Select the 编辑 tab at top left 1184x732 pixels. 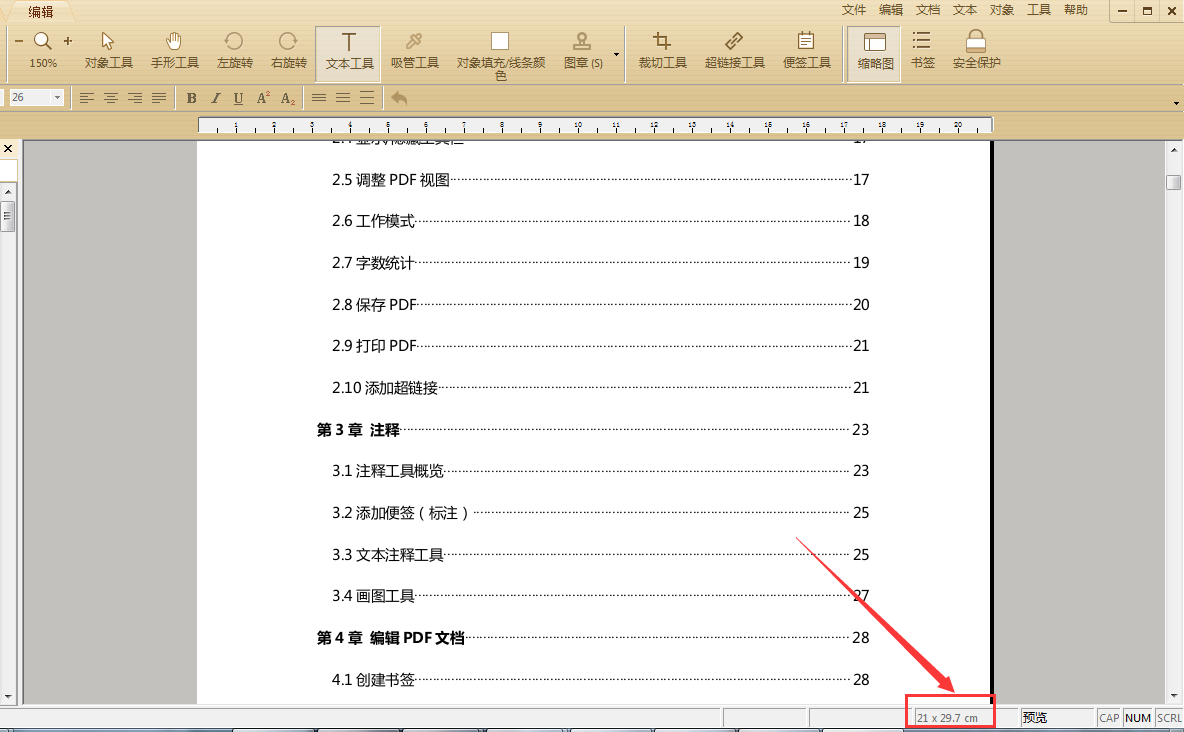[x=41, y=11]
